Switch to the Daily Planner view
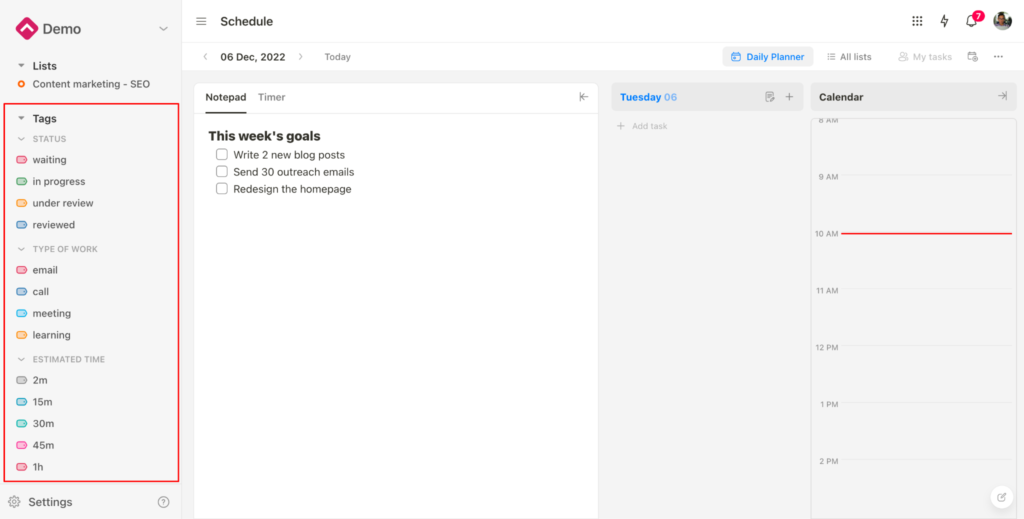 pos(767,57)
